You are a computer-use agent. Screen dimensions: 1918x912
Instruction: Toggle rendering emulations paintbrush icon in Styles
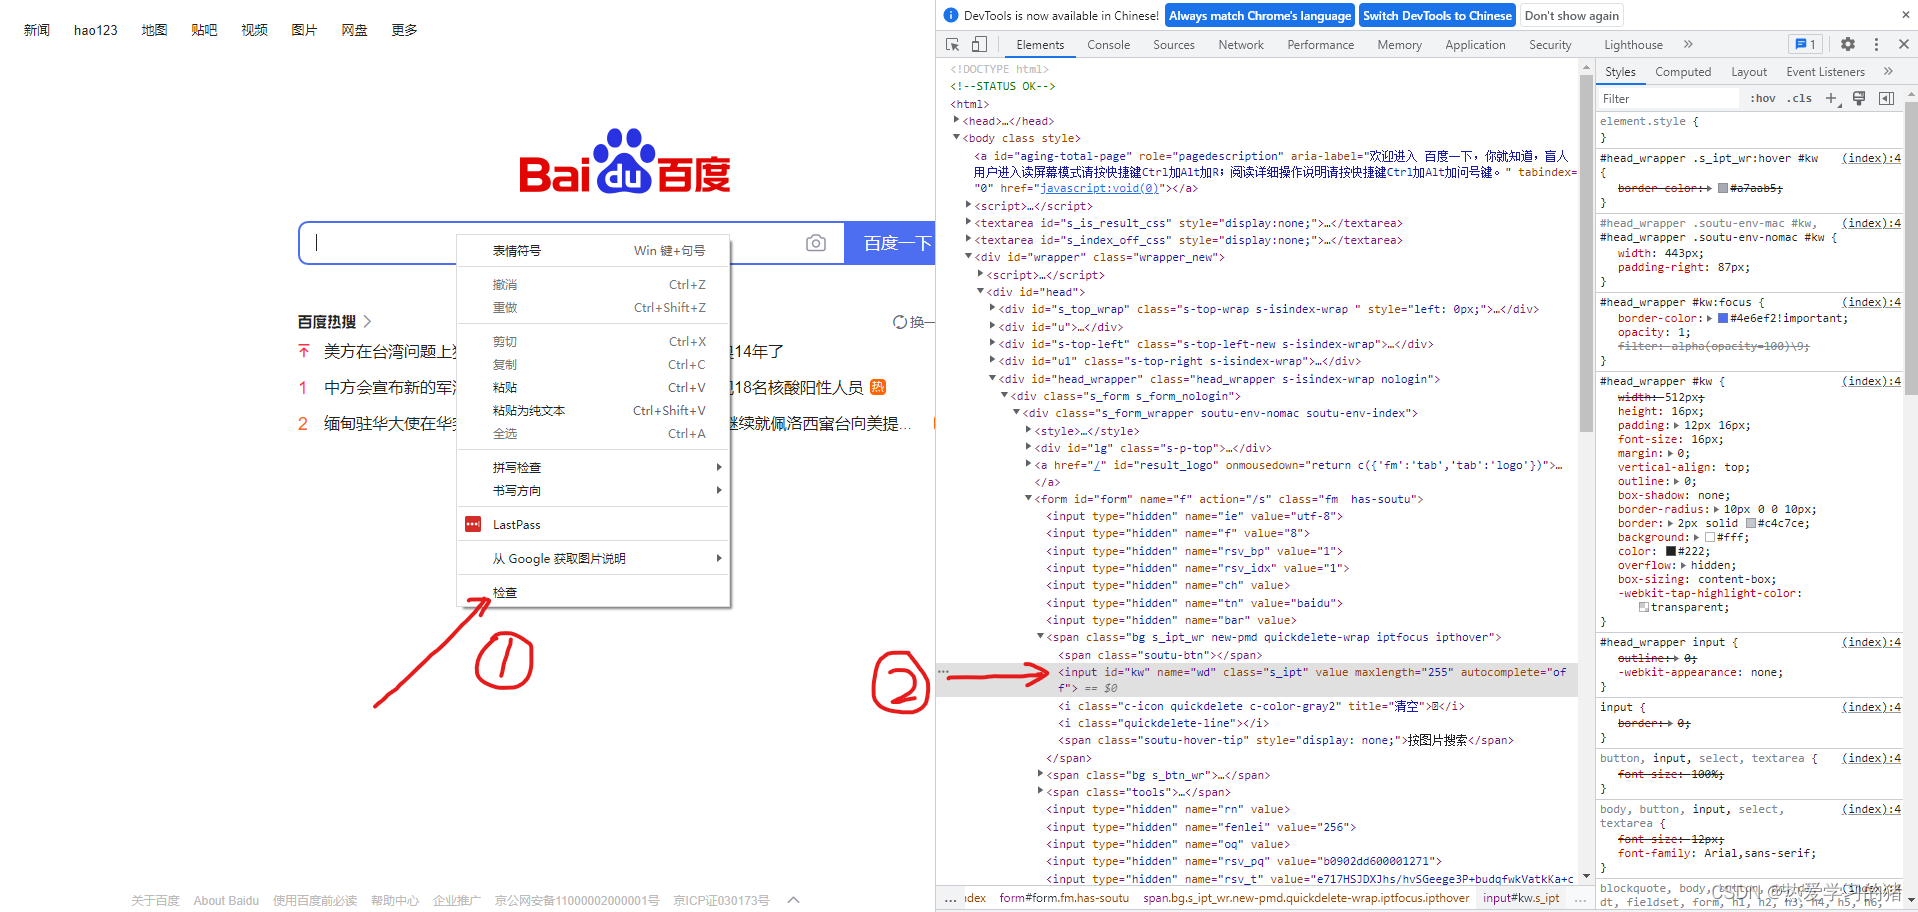pyautogui.click(x=1859, y=98)
